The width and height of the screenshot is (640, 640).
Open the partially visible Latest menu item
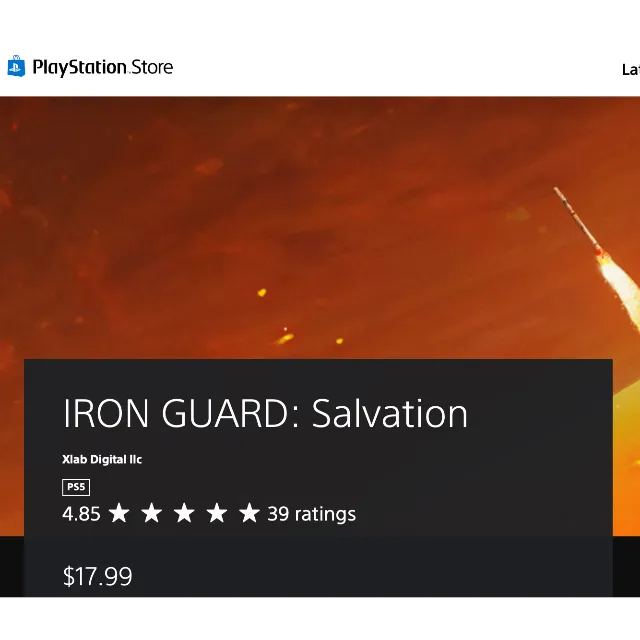tap(630, 69)
